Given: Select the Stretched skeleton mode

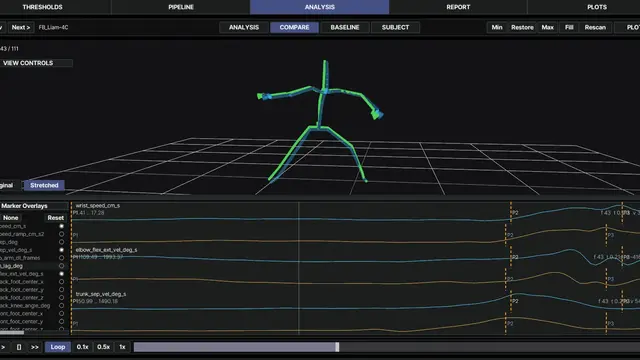Looking at the screenshot, I should tap(44, 185).
